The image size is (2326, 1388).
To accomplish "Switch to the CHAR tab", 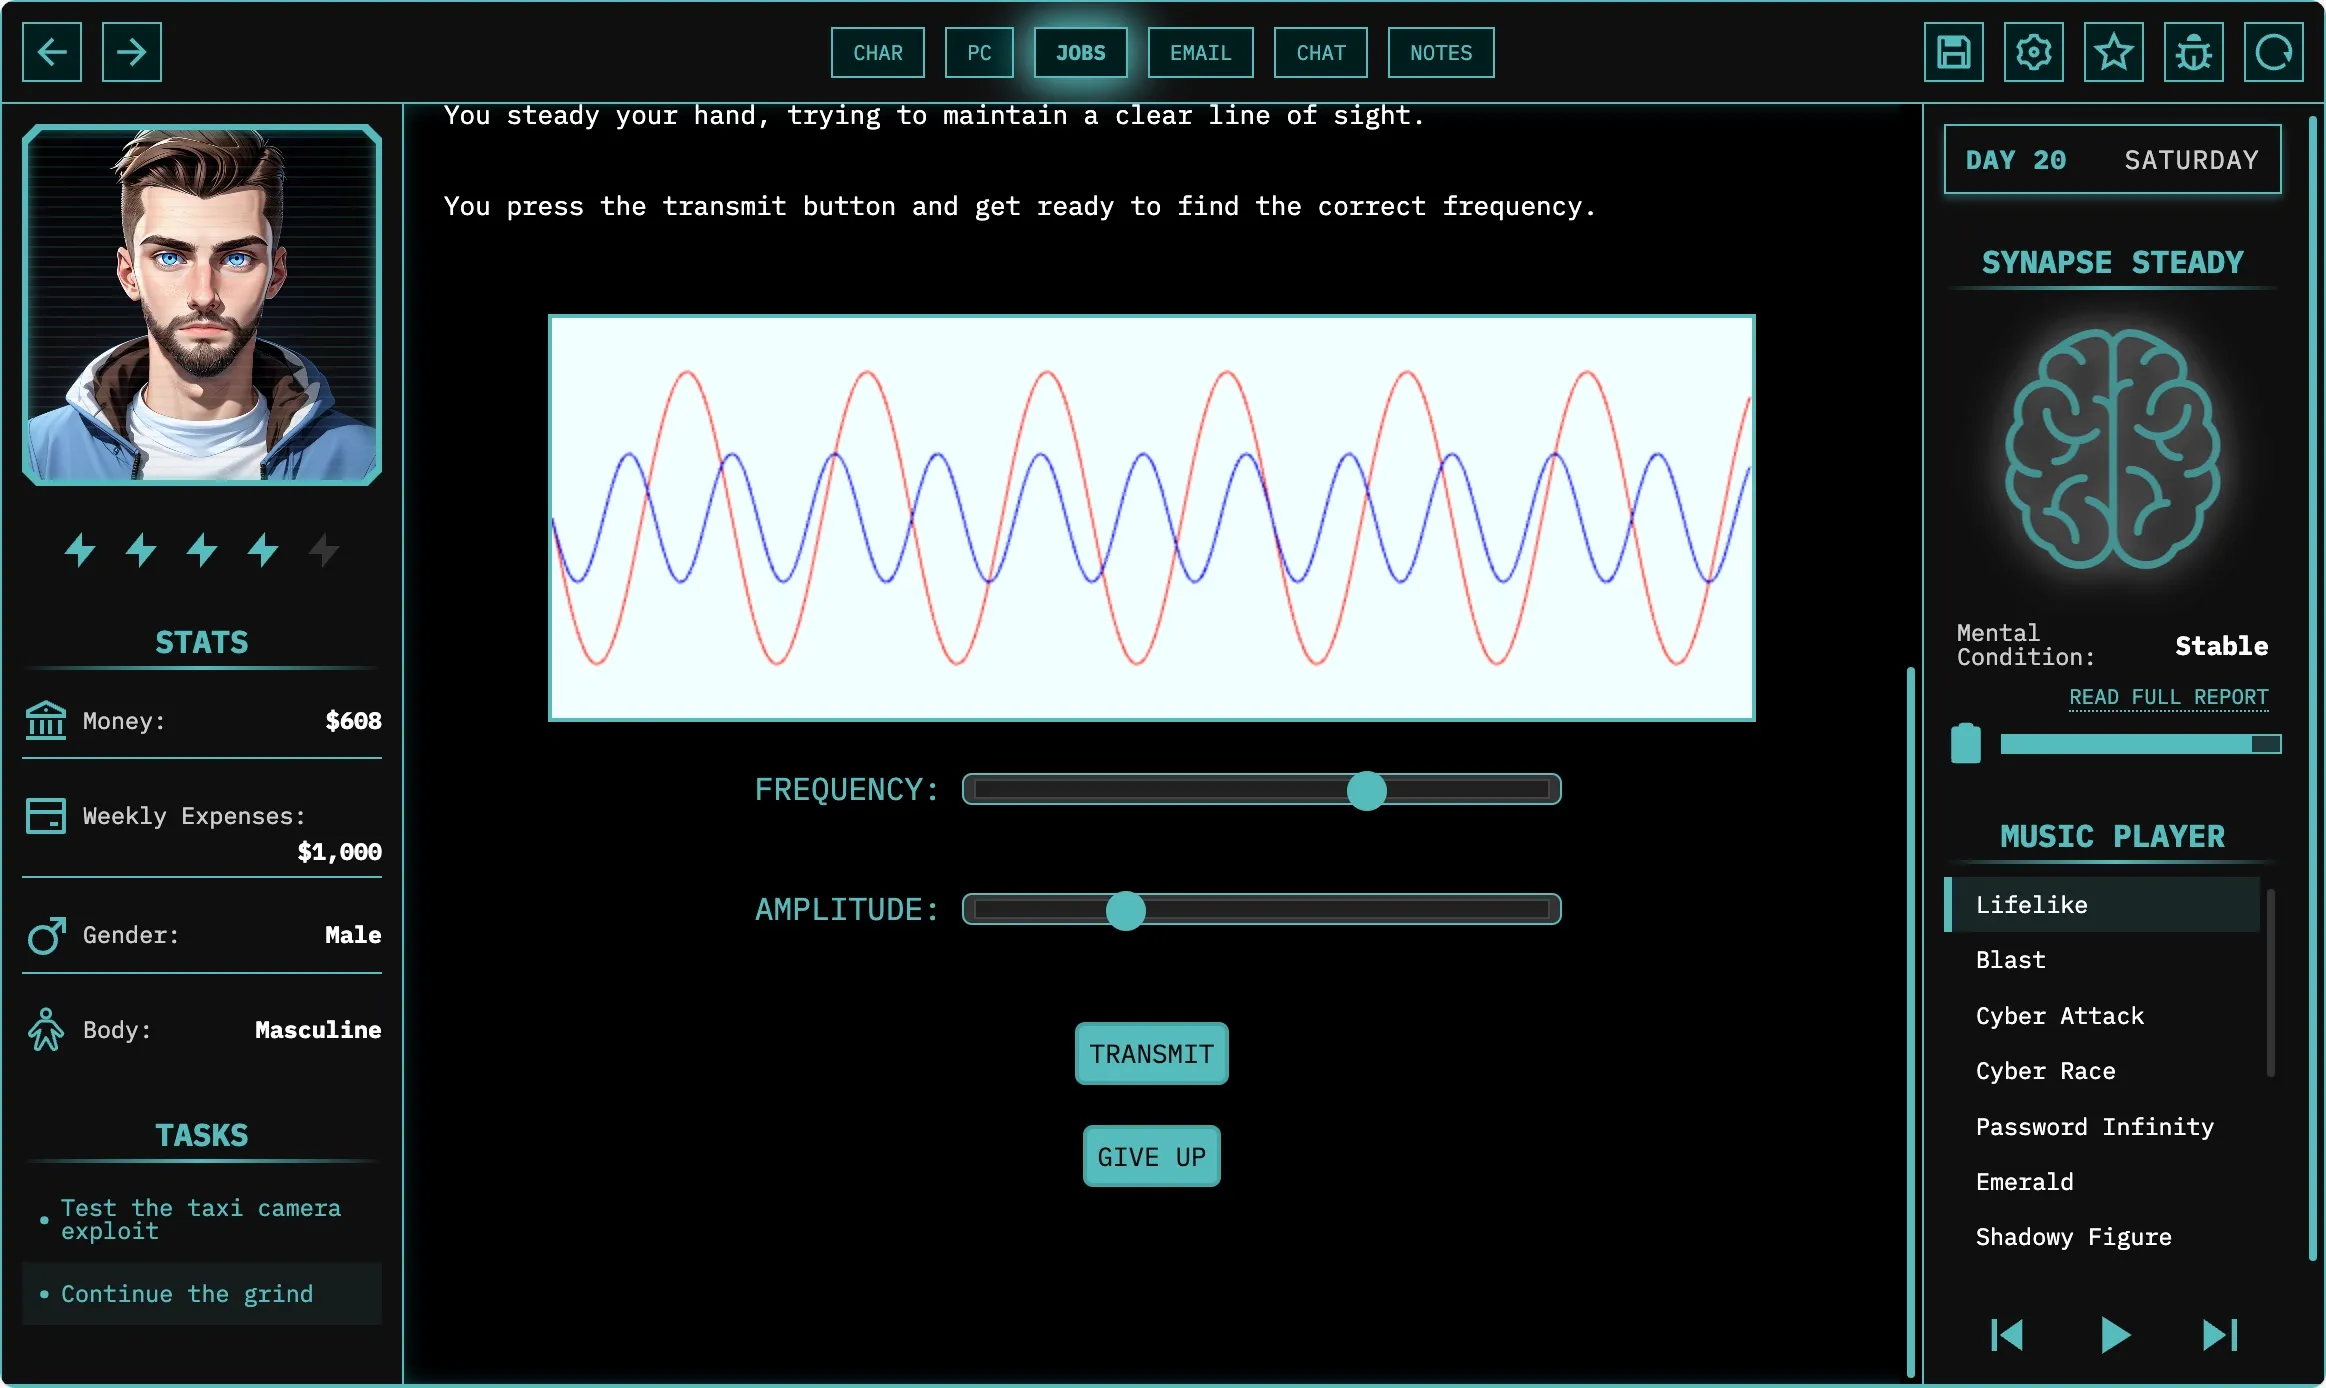I will tap(877, 53).
